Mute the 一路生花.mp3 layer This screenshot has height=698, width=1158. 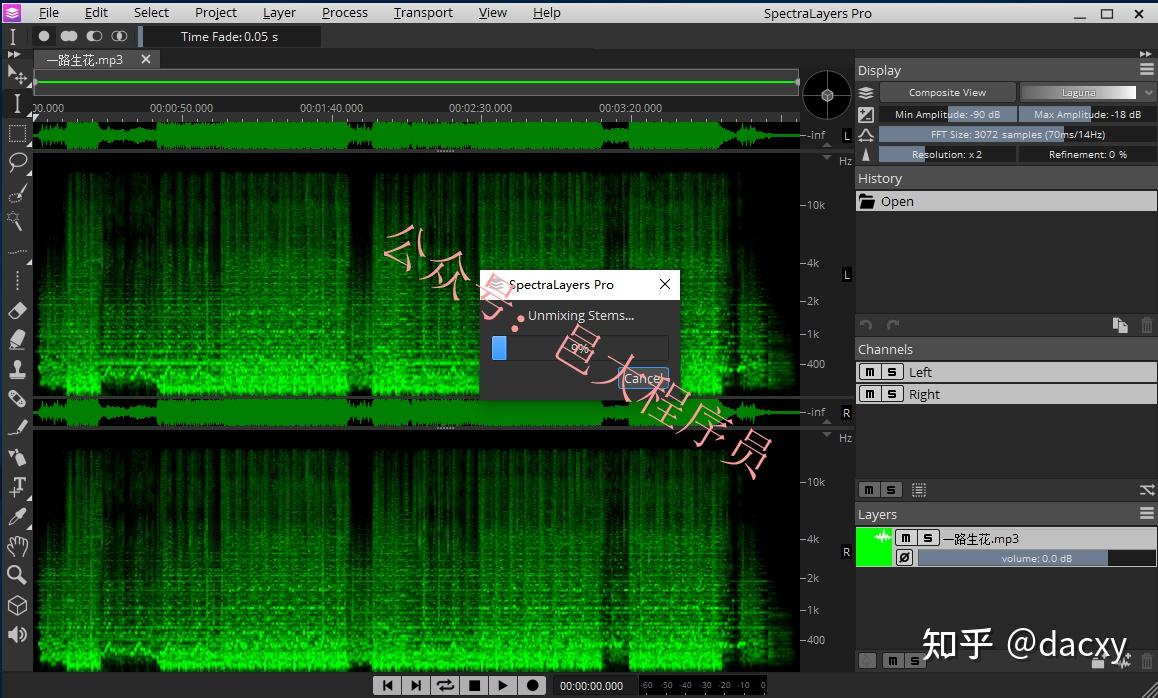(906, 538)
